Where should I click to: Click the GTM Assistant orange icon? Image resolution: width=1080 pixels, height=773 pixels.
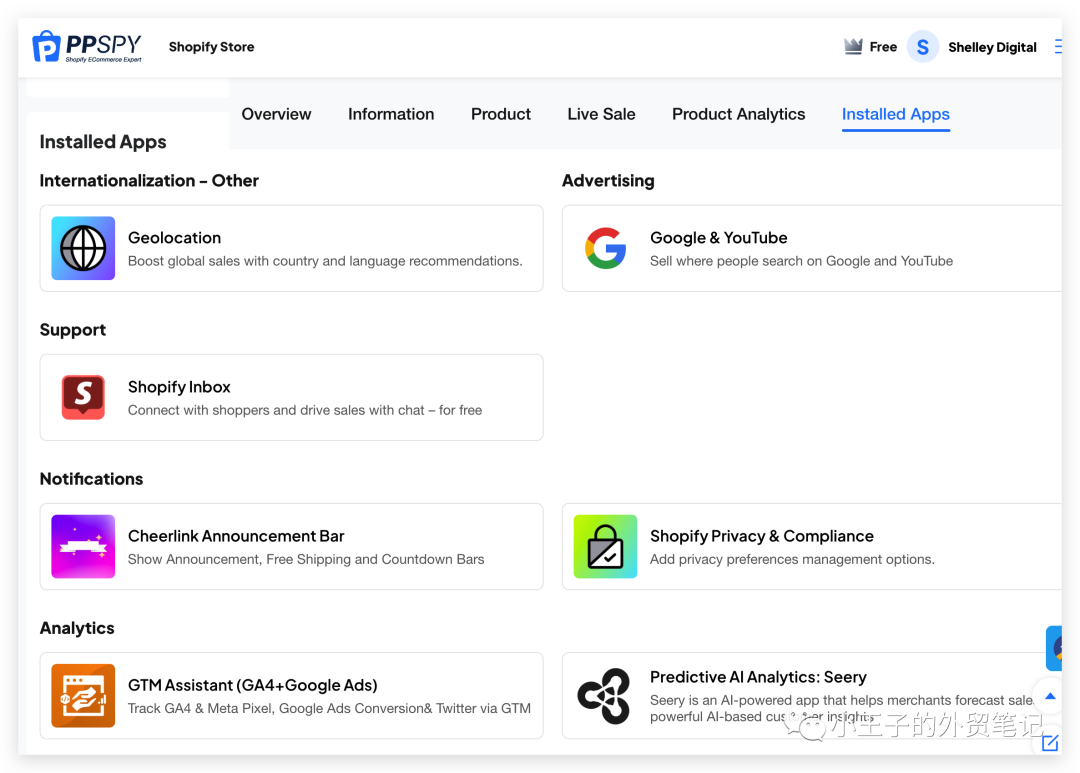[83, 696]
